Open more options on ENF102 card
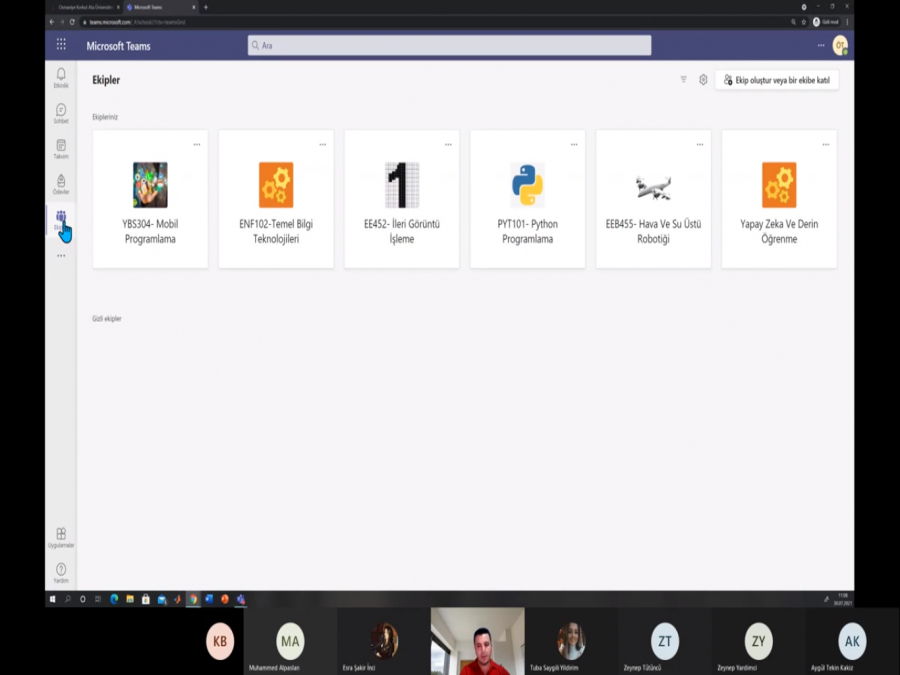900x675 pixels. click(x=323, y=145)
